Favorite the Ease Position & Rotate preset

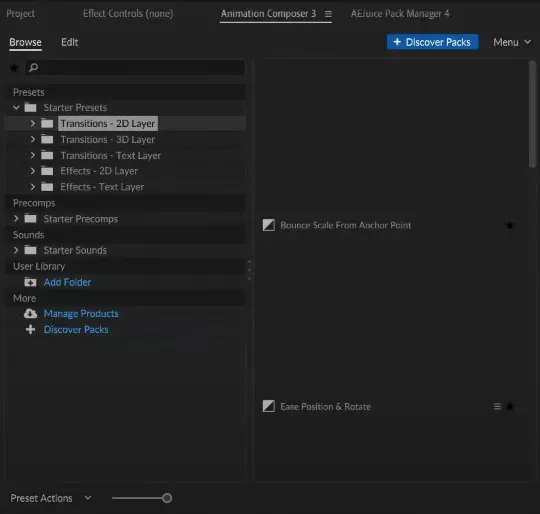[x=510, y=407]
